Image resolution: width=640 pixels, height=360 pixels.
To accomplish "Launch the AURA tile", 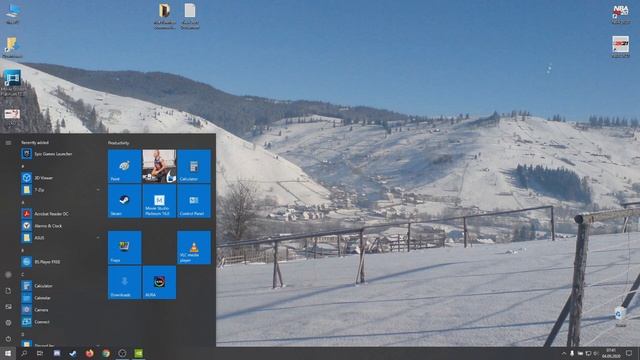I will 159,282.
